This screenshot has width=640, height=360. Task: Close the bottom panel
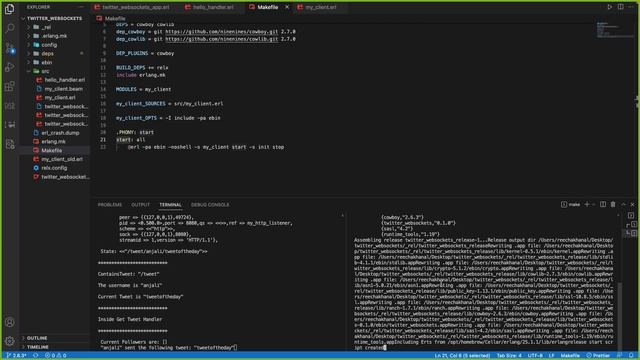pos(633,204)
